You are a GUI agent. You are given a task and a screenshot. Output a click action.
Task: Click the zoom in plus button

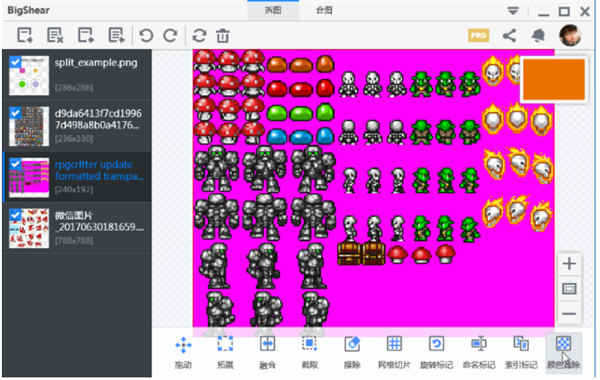(569, 264)
